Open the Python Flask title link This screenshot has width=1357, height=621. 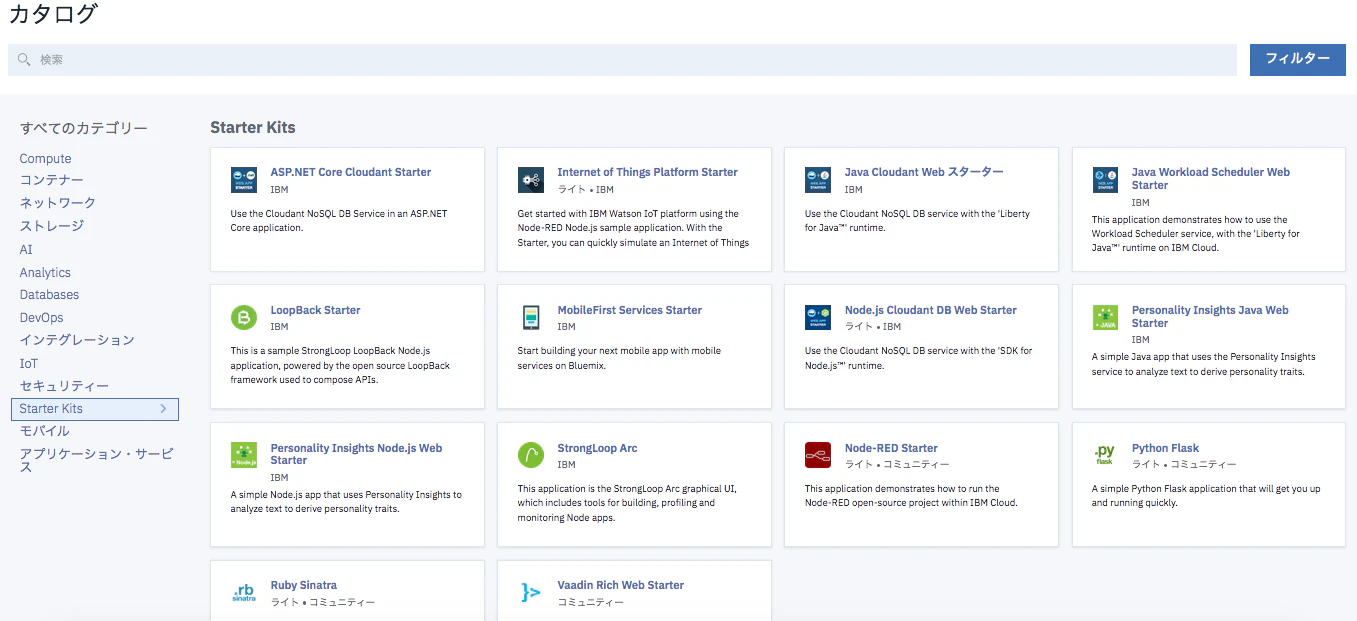click(1165, 448)
